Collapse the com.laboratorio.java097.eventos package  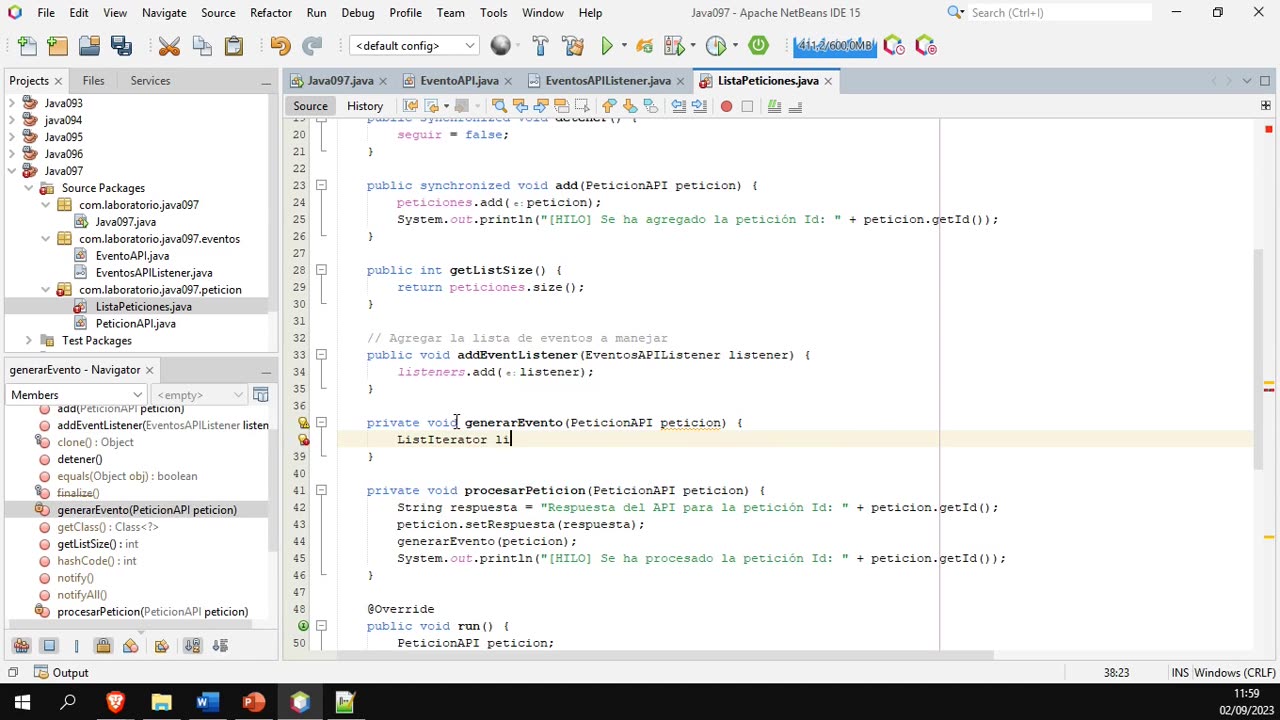click(x=46, y=239)
